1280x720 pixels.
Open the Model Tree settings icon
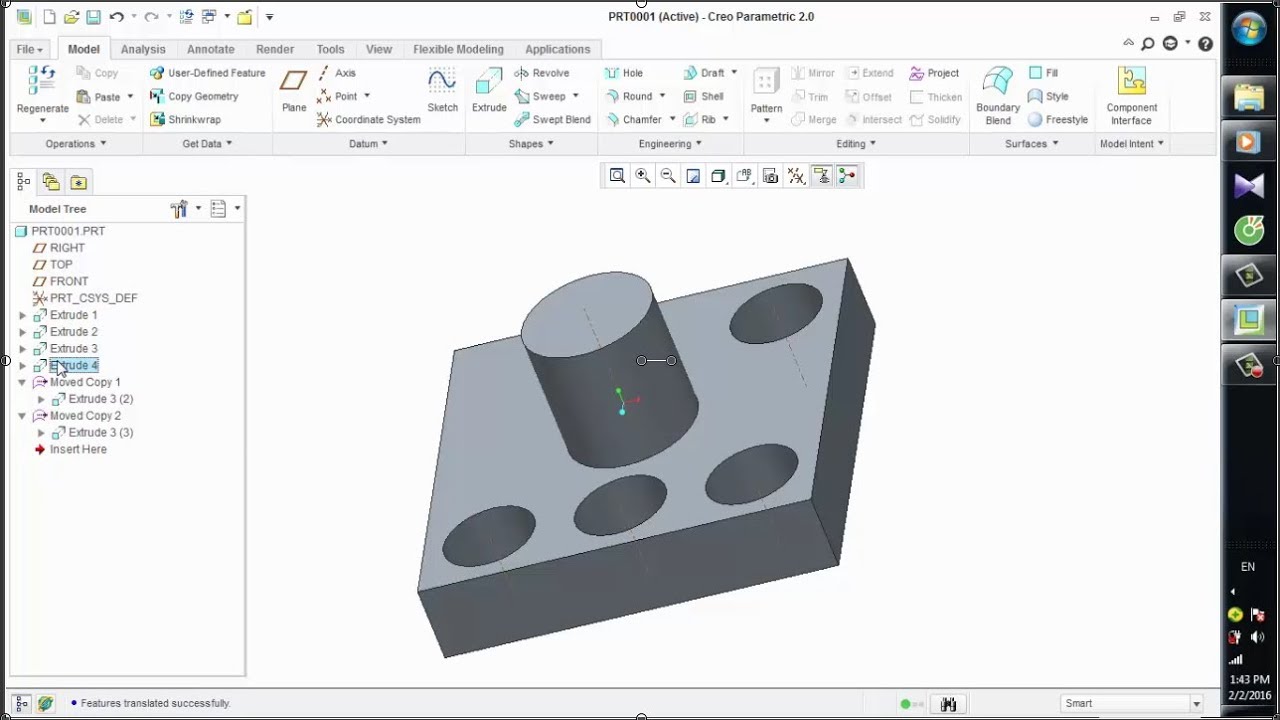tap(180, 209)
